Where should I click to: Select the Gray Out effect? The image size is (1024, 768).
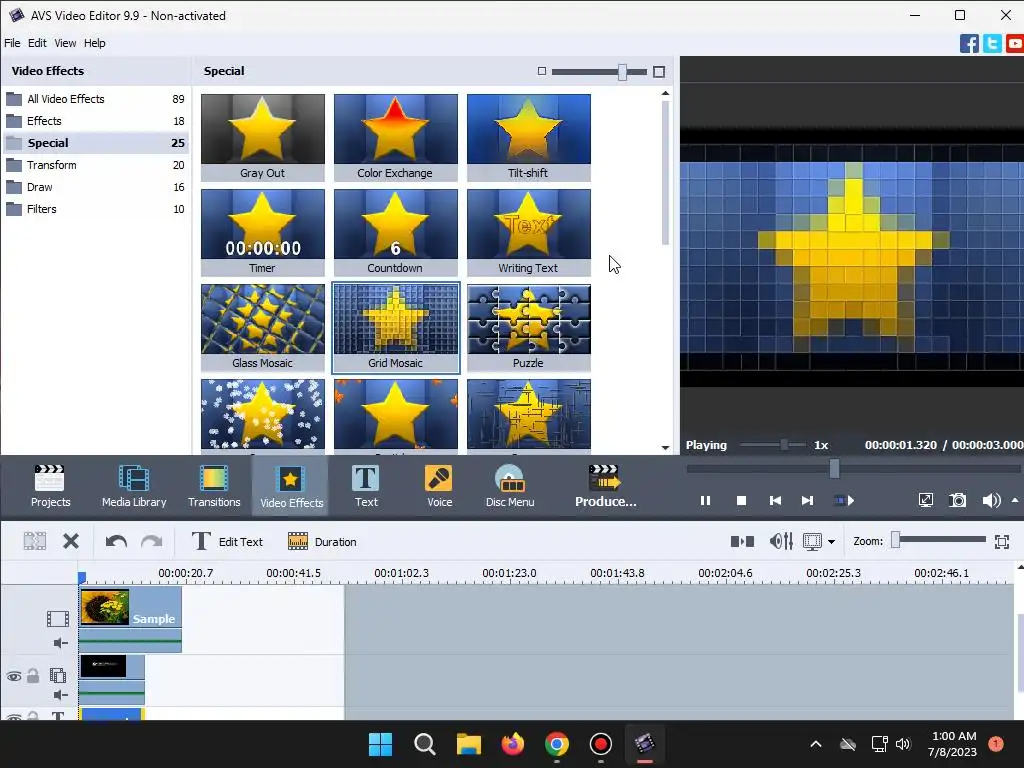263,137
